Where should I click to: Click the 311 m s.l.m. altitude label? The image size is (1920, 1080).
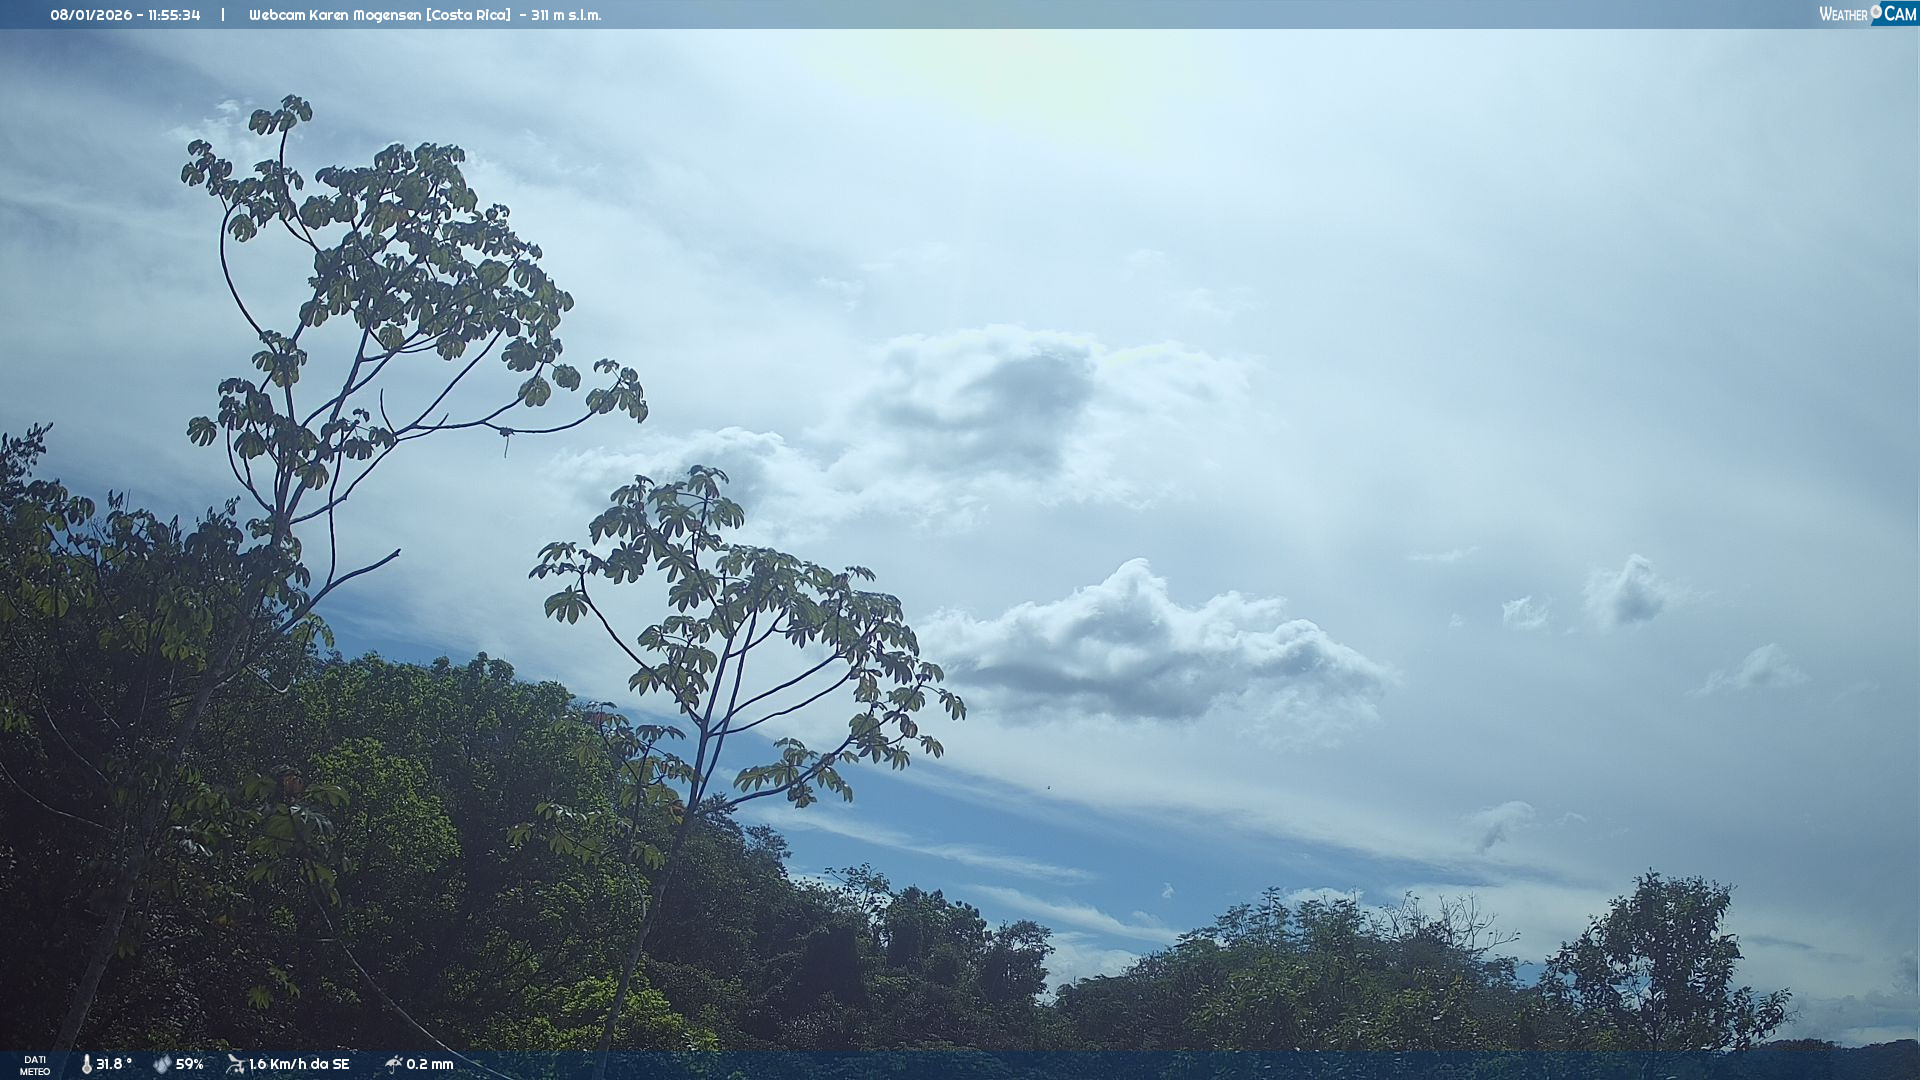pyautogui.click(x=566, y=15)
